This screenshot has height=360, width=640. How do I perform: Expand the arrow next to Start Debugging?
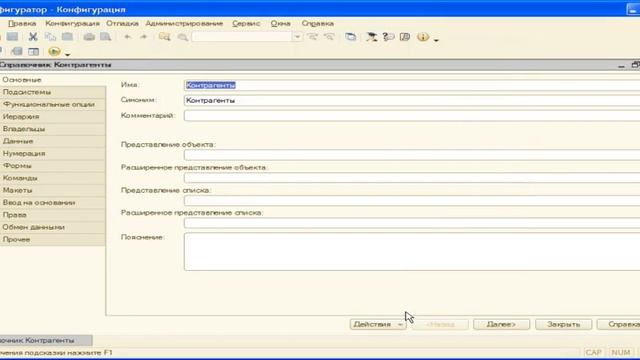click(68, 54)
